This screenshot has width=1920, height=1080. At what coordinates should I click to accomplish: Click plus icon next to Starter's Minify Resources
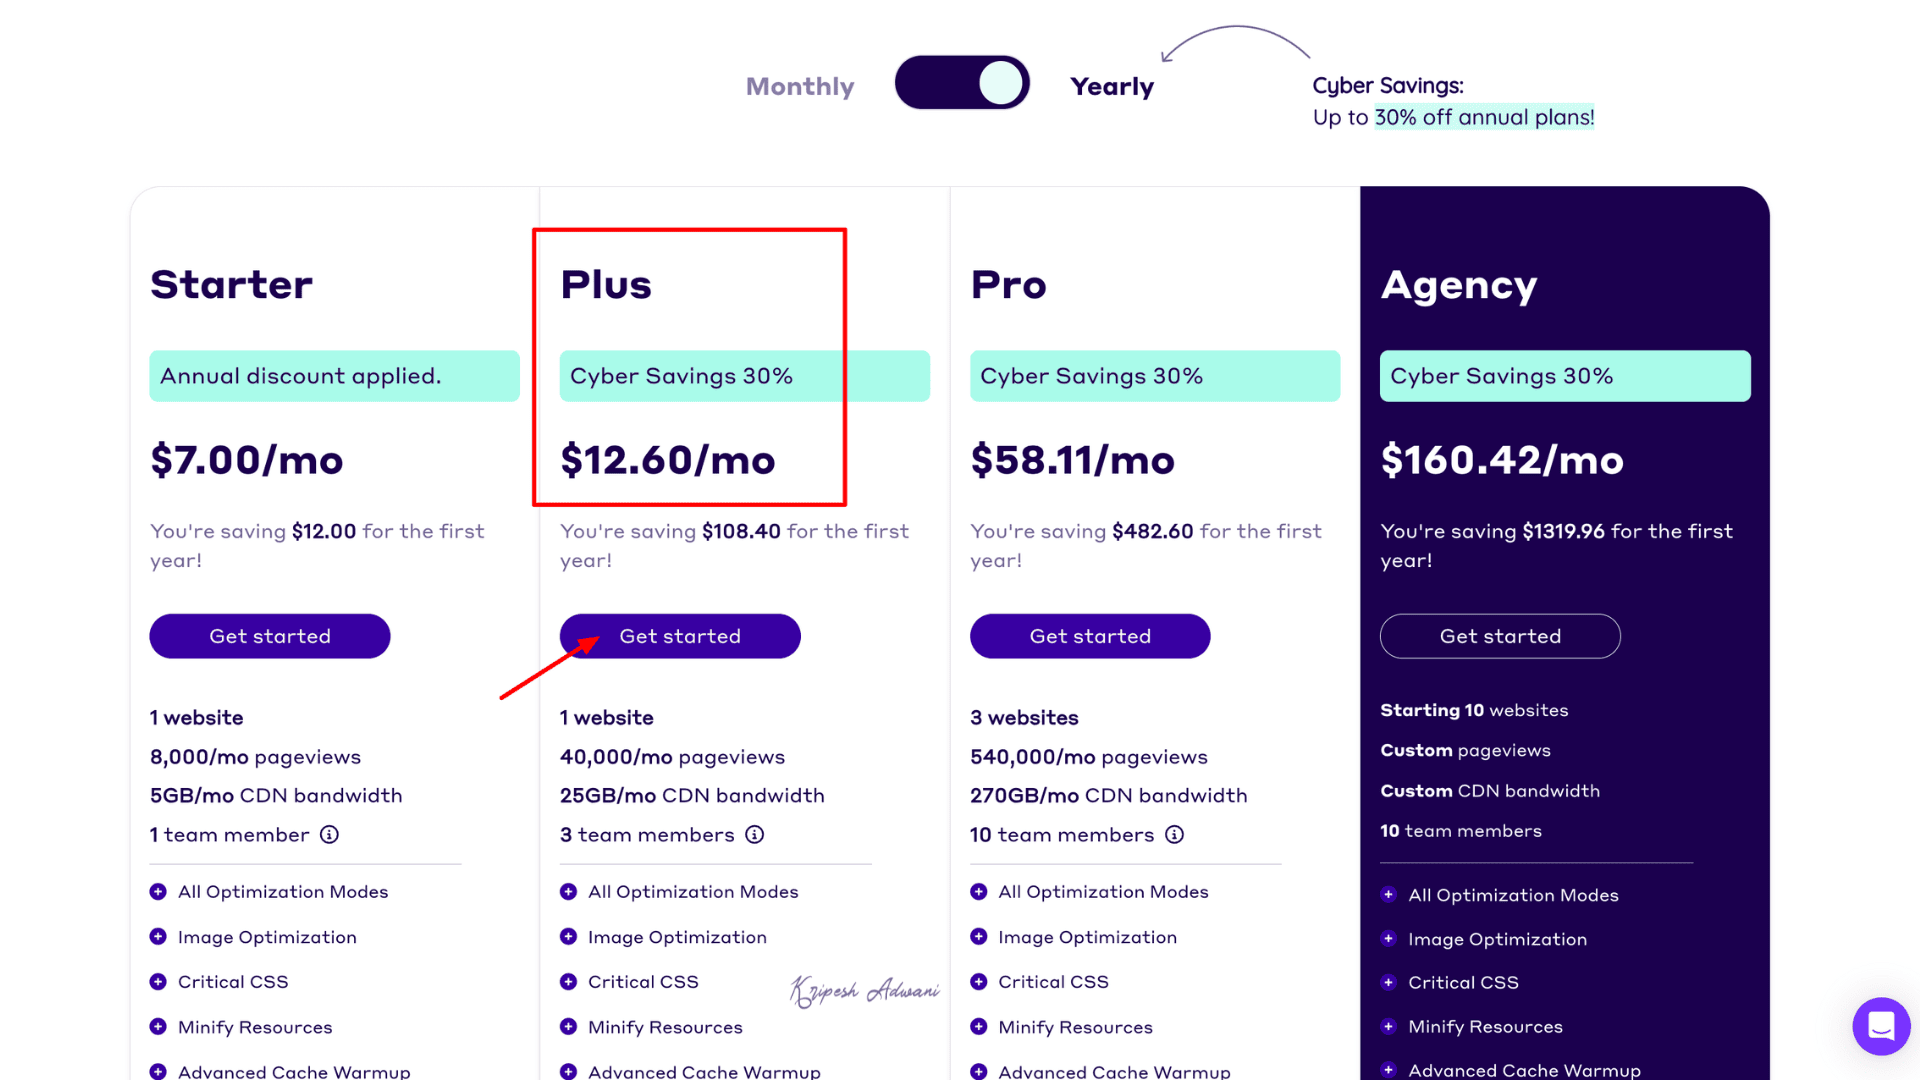(158, 1027)
